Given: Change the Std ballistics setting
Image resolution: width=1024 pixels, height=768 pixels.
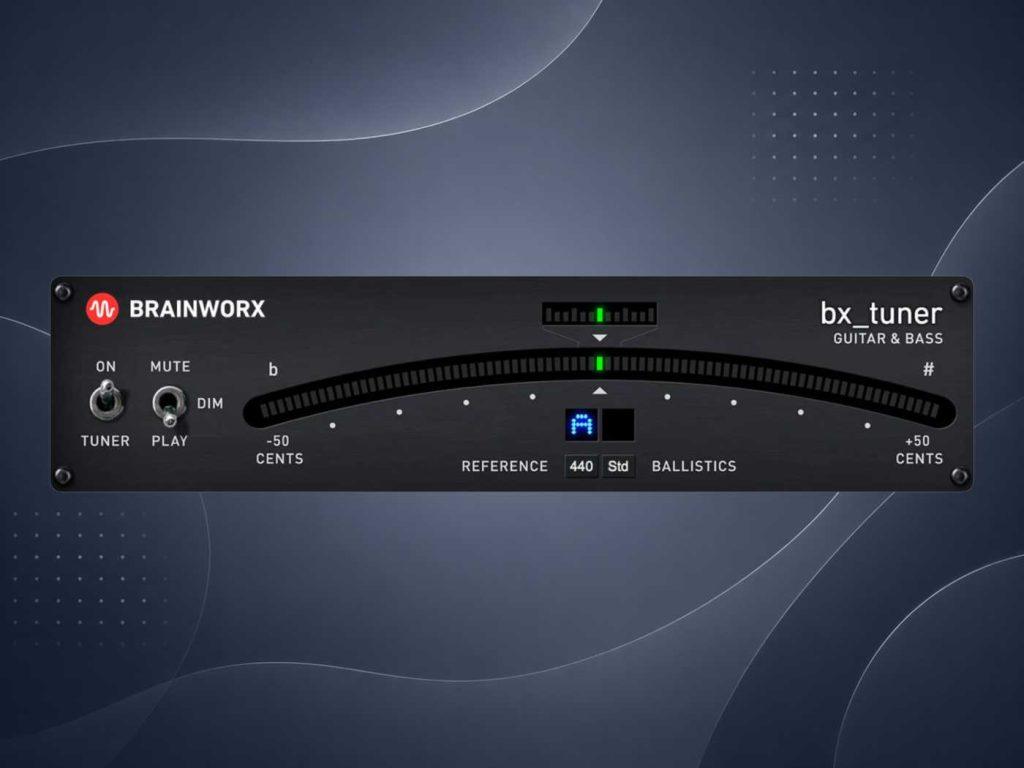Looking at the screenshot, I should pyautogui.click(x=618, y=466).
